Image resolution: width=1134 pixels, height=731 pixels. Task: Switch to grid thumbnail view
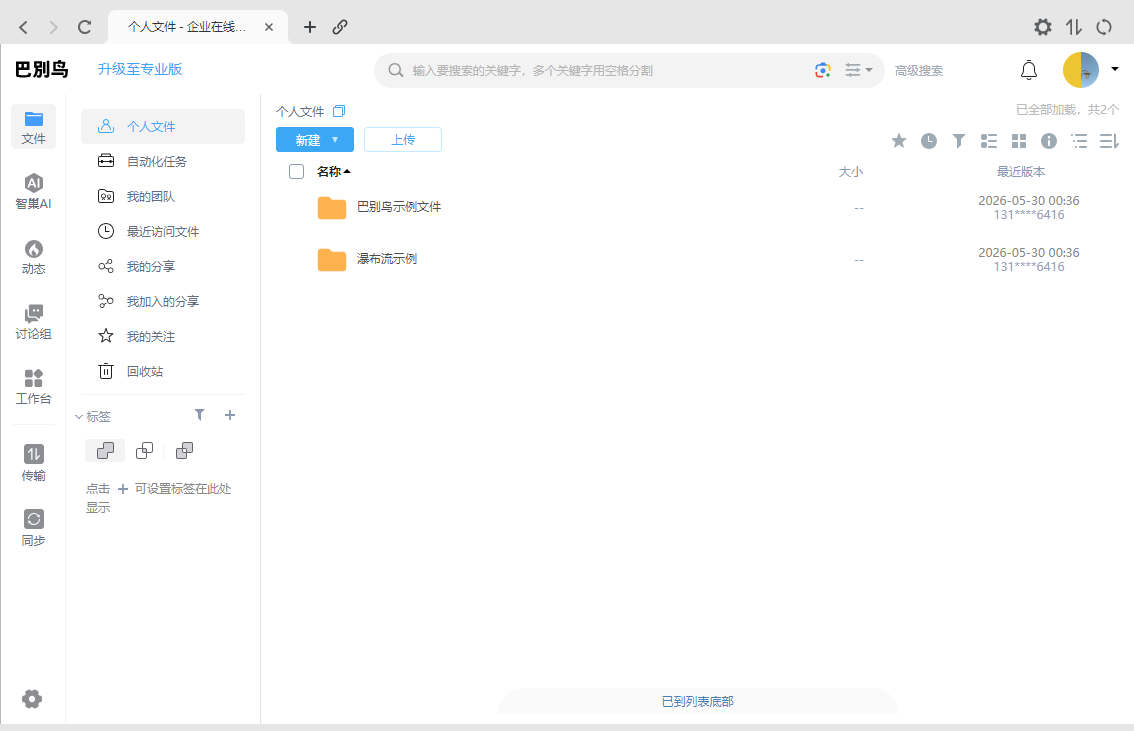click(1019, 140)
